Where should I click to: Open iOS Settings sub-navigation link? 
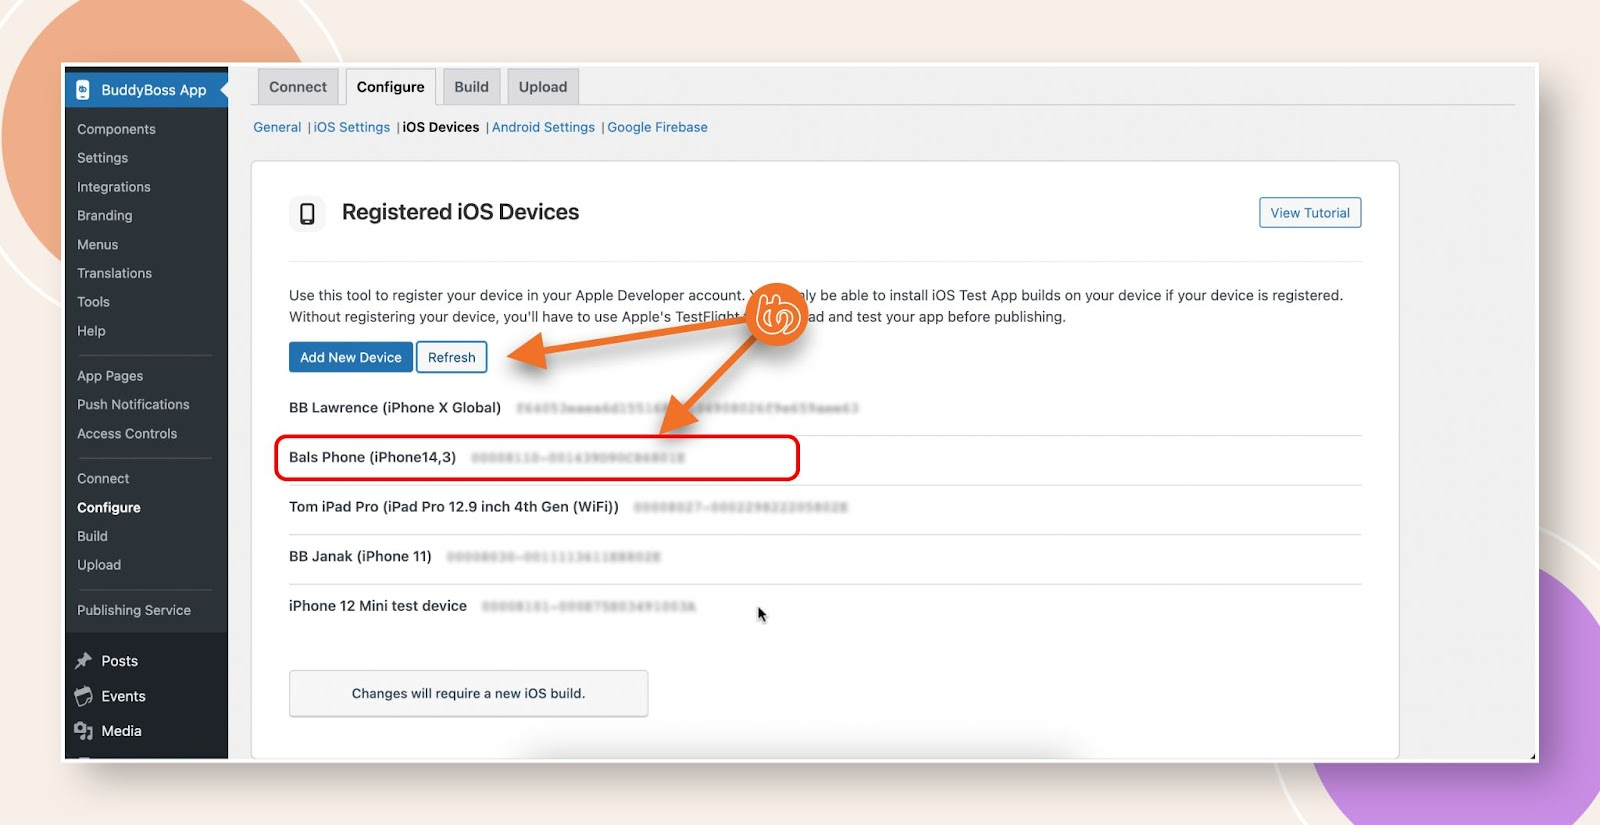coord(352,127)
